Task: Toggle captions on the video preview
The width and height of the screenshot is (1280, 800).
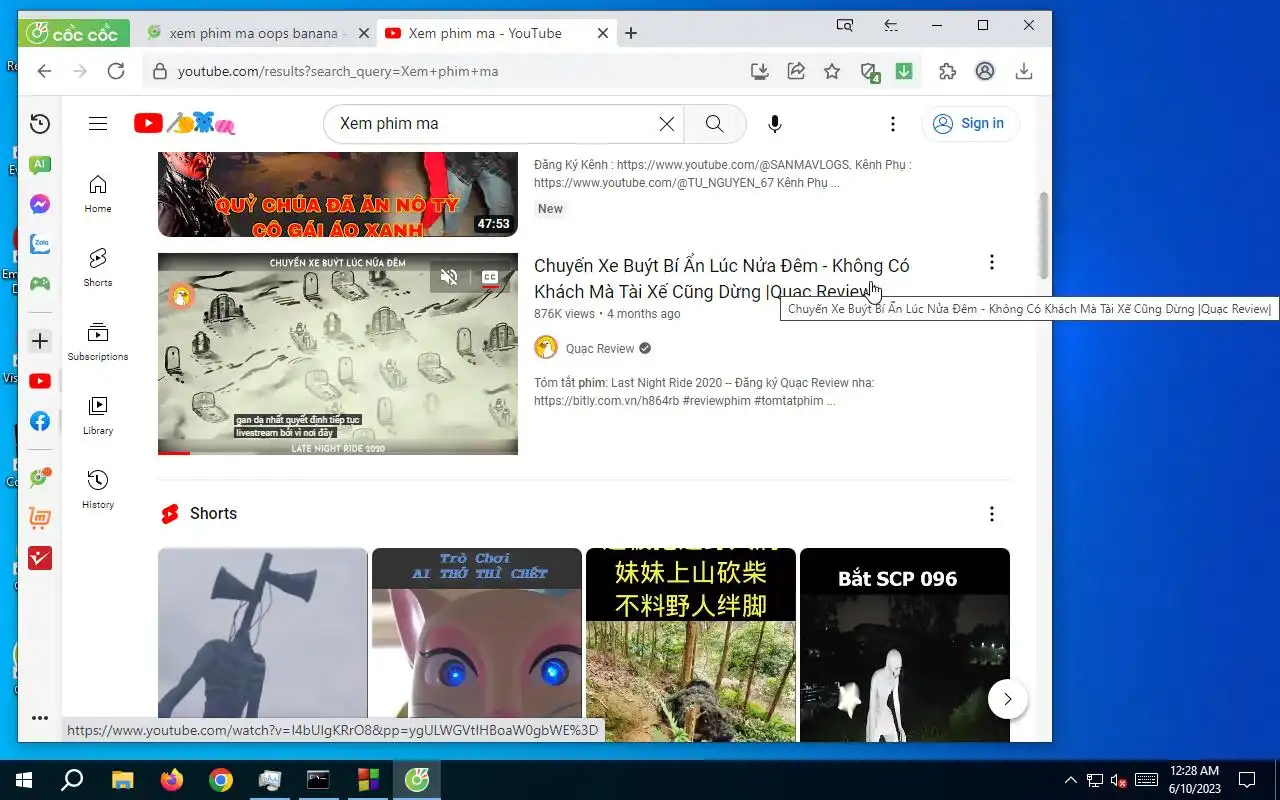Action: point(490,277)
